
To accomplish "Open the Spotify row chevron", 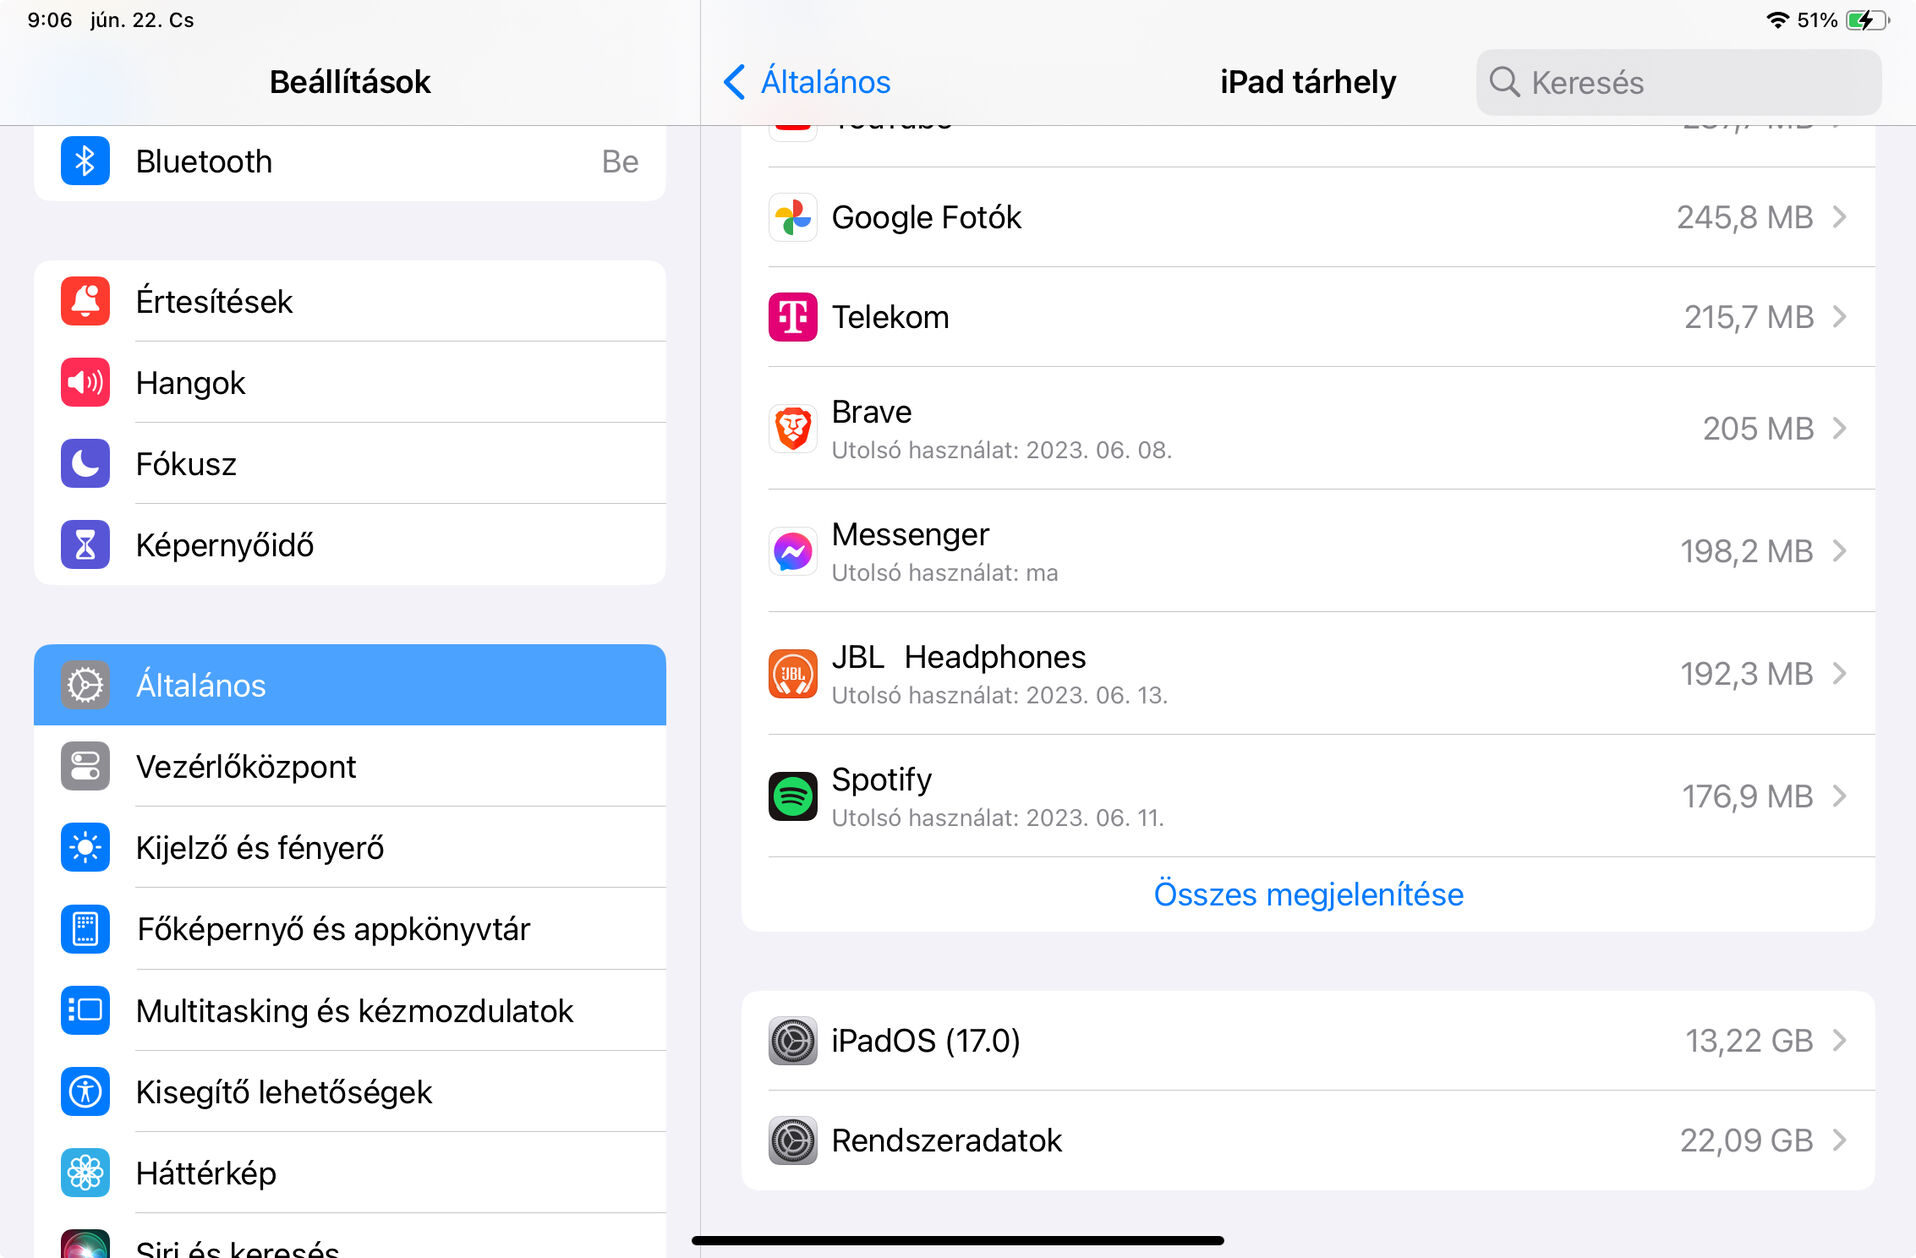I will pos(1839,796).
